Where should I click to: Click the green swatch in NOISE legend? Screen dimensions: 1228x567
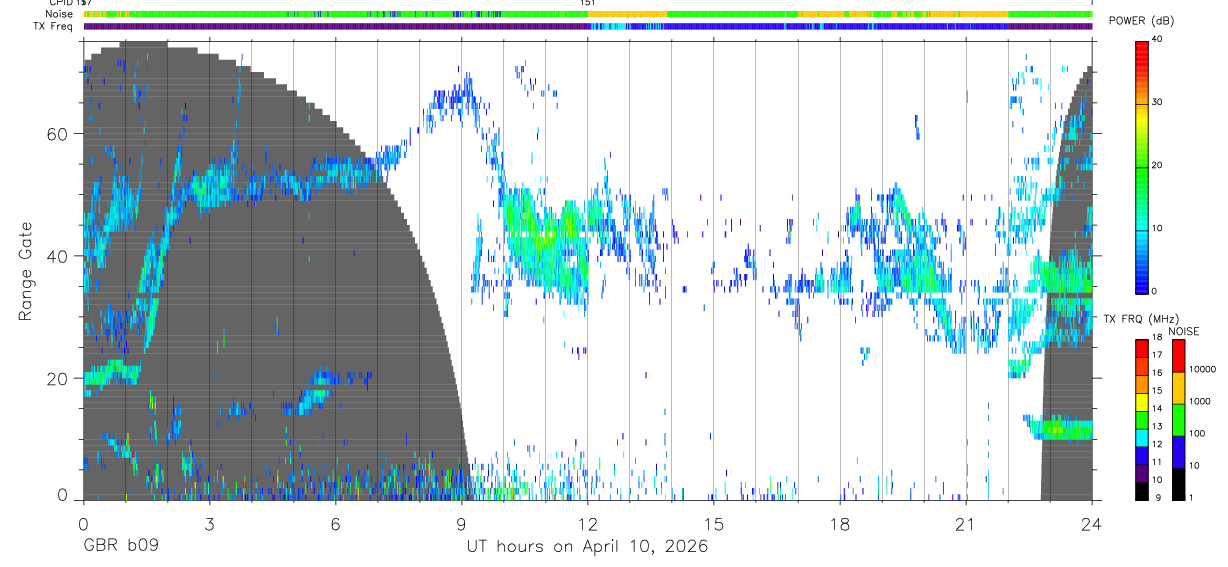(x=1179, y=420)
